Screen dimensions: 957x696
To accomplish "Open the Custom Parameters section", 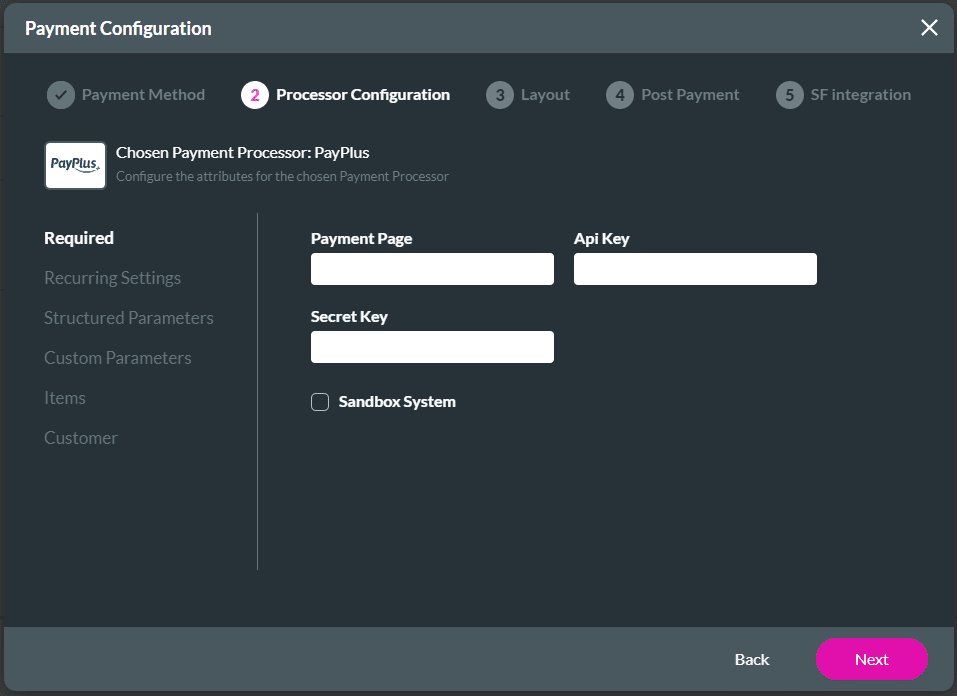I will click(117, 358).
